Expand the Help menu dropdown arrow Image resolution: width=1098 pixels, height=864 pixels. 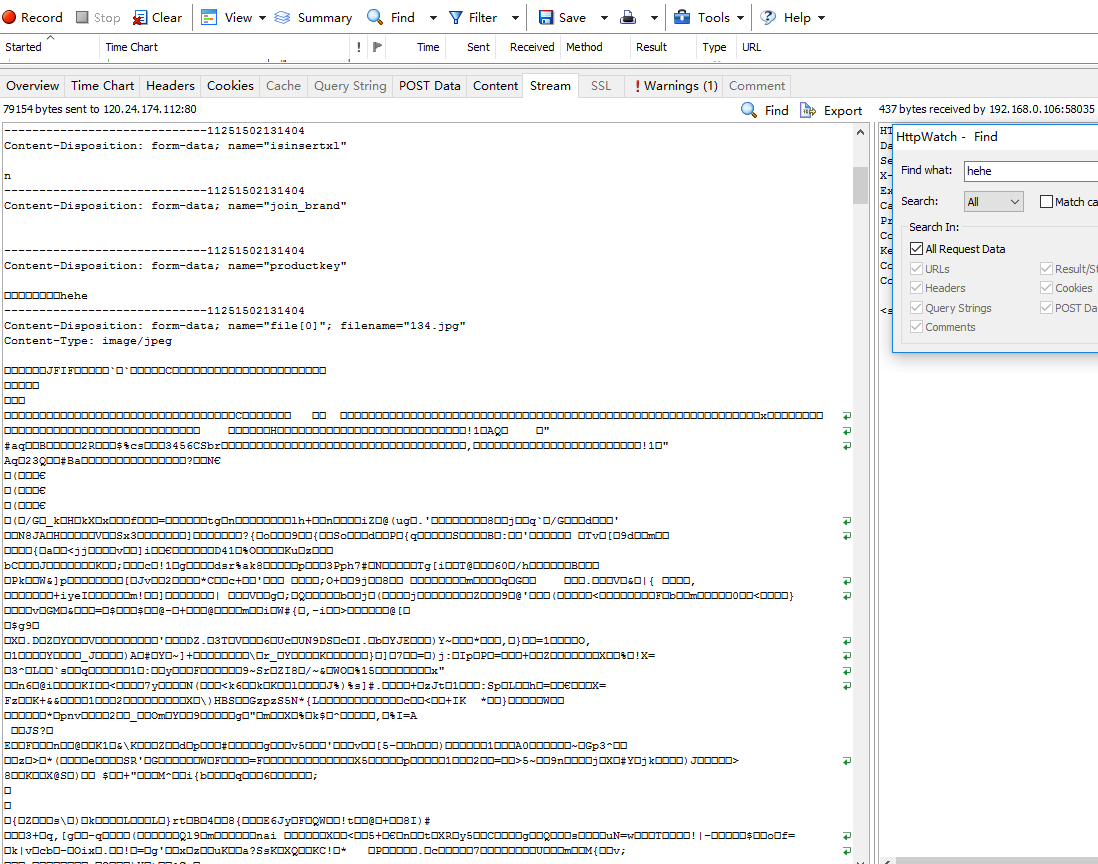tap(821, 18)
